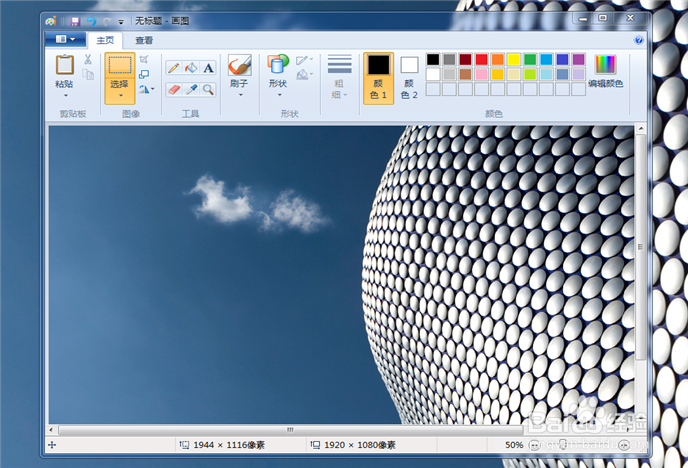Expand the Brushes dropdown arrow
This screenshot has width=688, height=468.
point(240,95)
